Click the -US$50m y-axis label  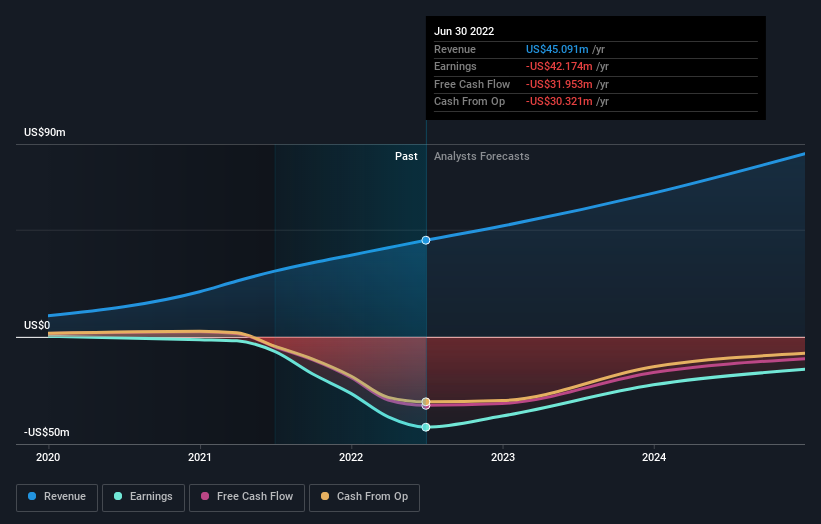[47, 432]
